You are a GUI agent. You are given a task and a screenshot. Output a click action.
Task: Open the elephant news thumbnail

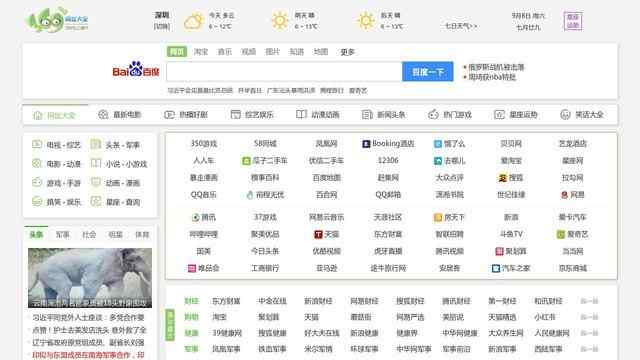[90, 278]
